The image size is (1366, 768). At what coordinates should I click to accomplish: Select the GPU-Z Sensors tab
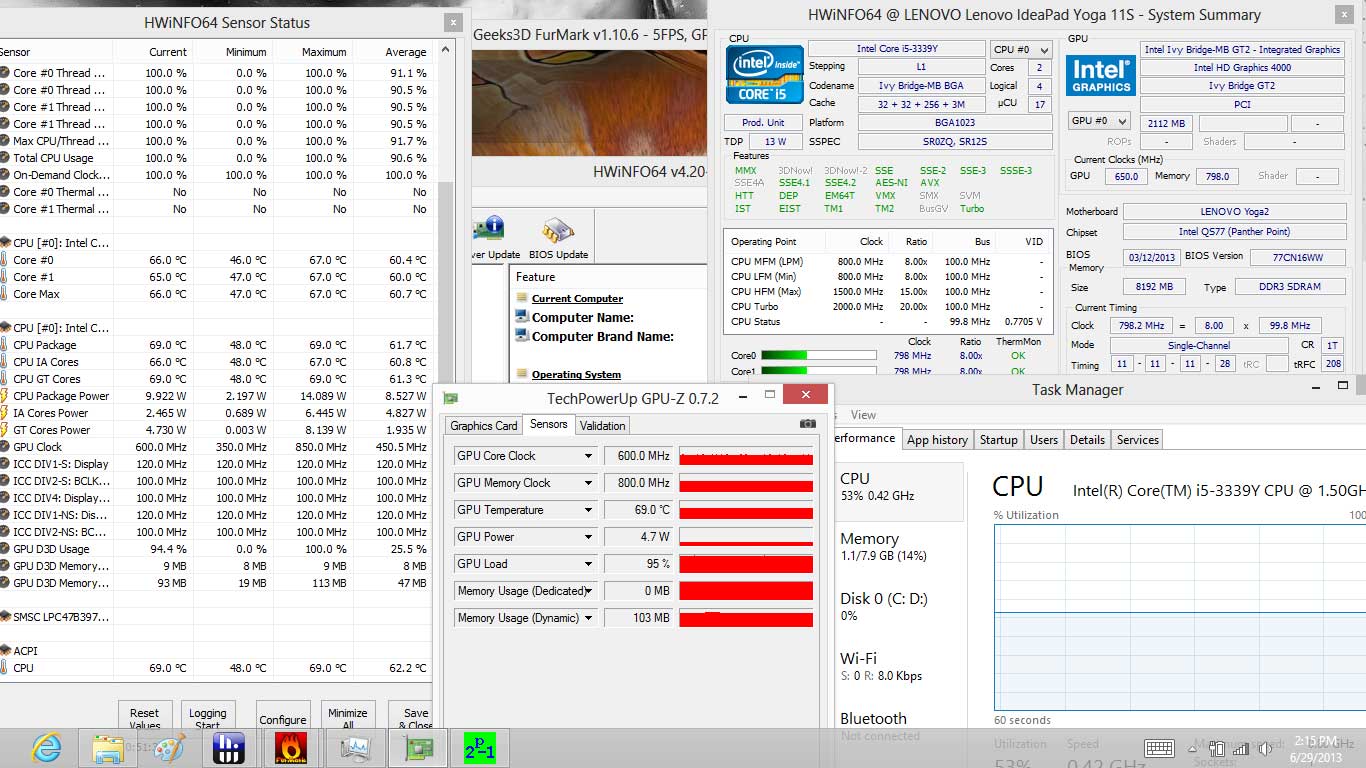pos(549,424)
